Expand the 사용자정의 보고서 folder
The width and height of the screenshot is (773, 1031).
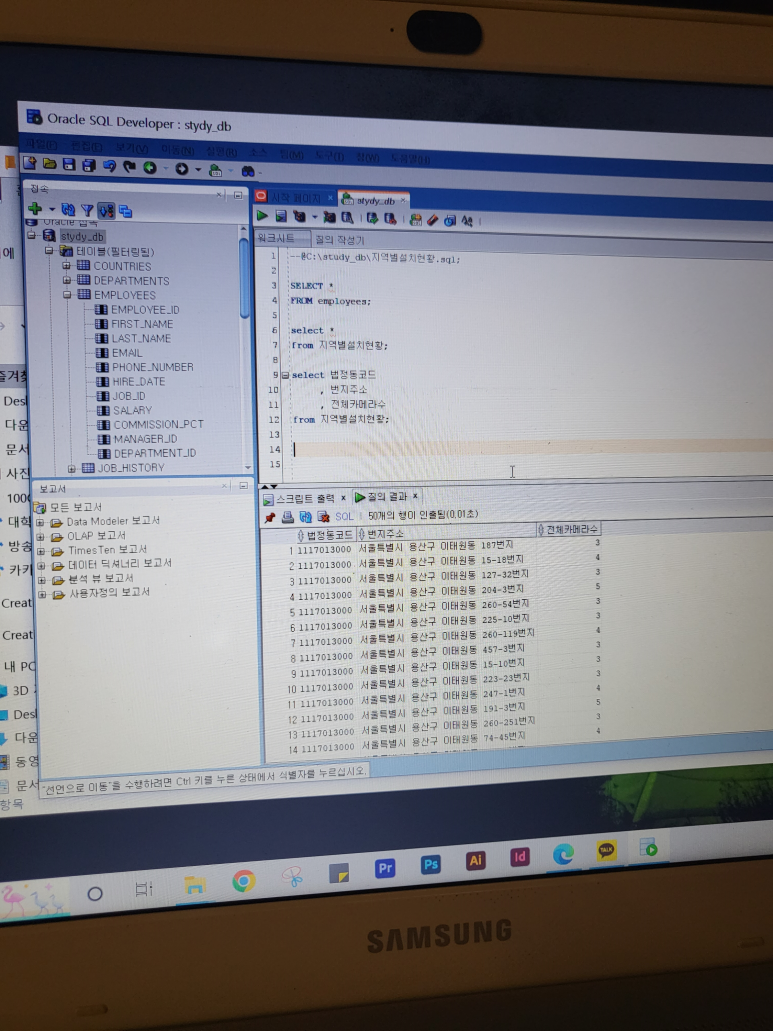coord(42,594)
